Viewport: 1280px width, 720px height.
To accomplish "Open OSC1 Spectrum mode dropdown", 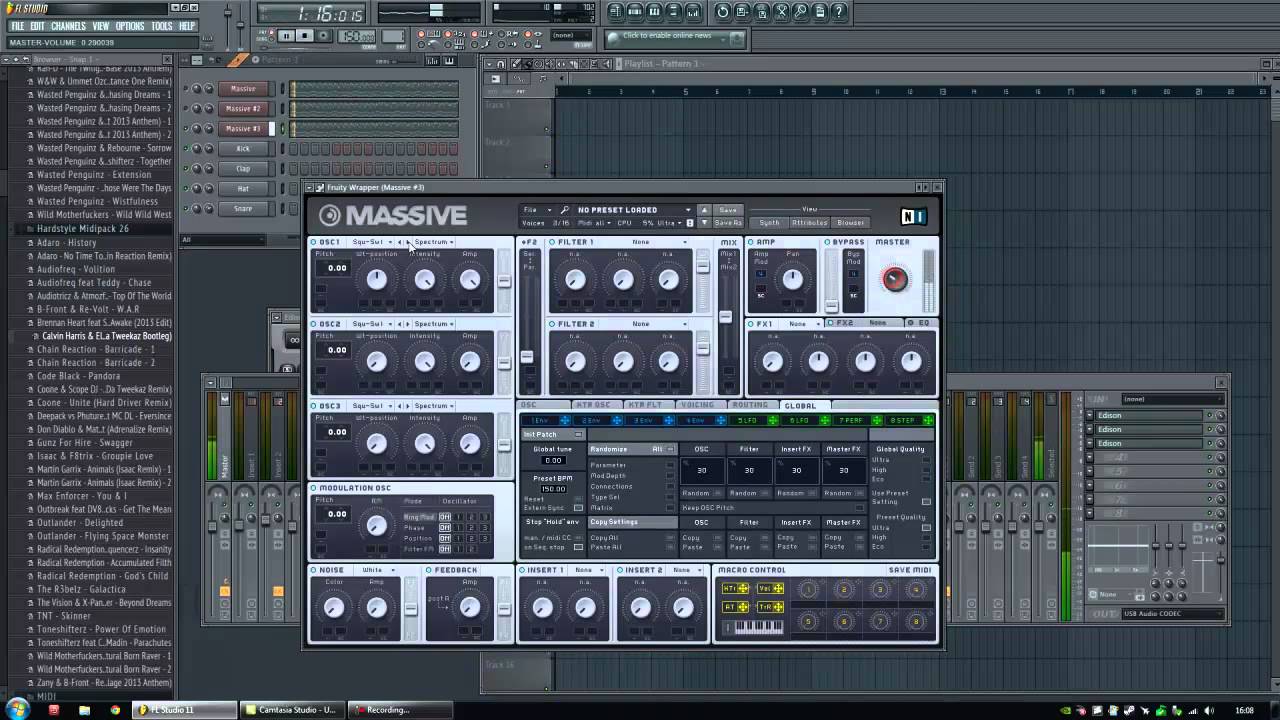I will [434, 242].
